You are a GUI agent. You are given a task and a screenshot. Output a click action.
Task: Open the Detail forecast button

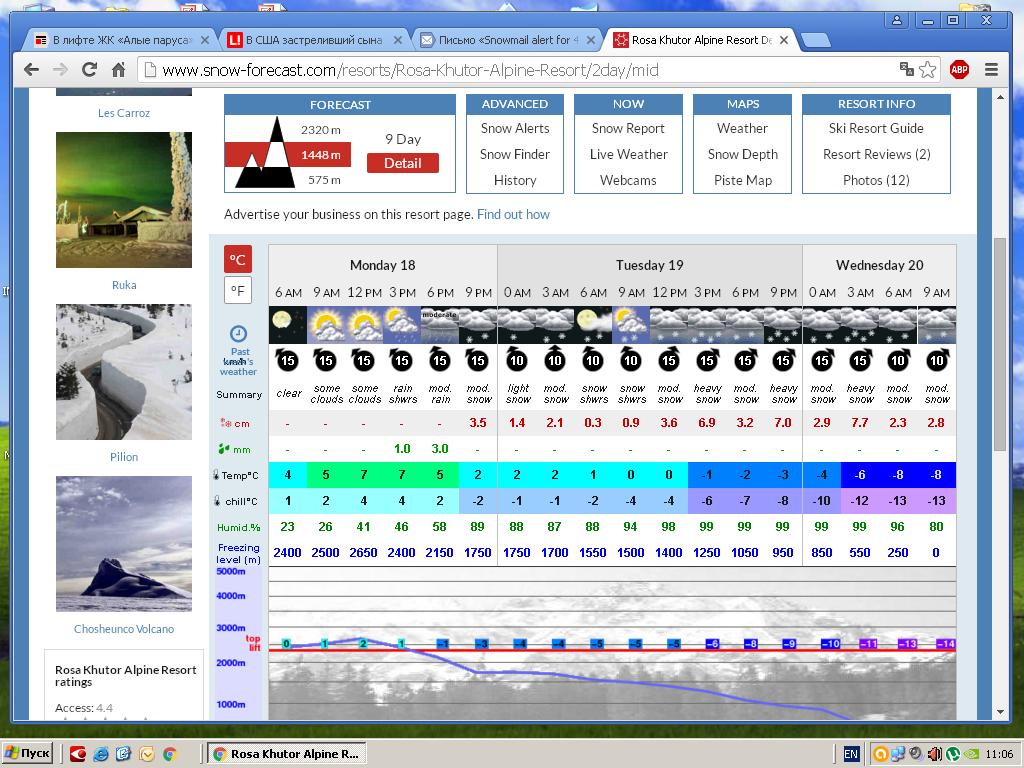[402, 163]
